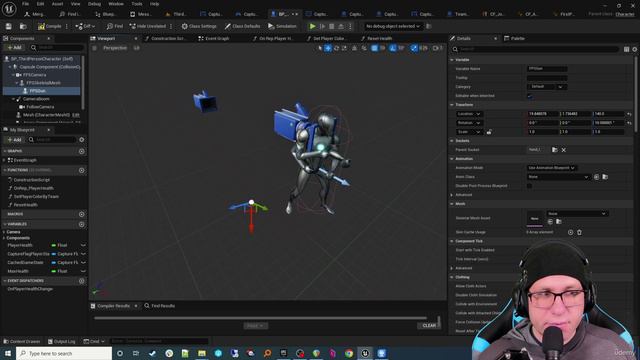Open the File menu
This screenshot has width=640, height=360.
(25, 4)
